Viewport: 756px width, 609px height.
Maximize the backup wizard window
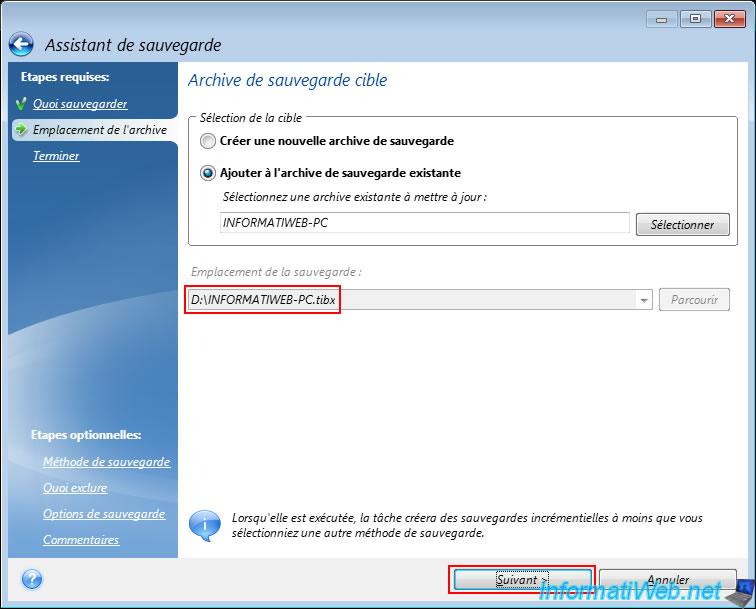click(695, 19)
